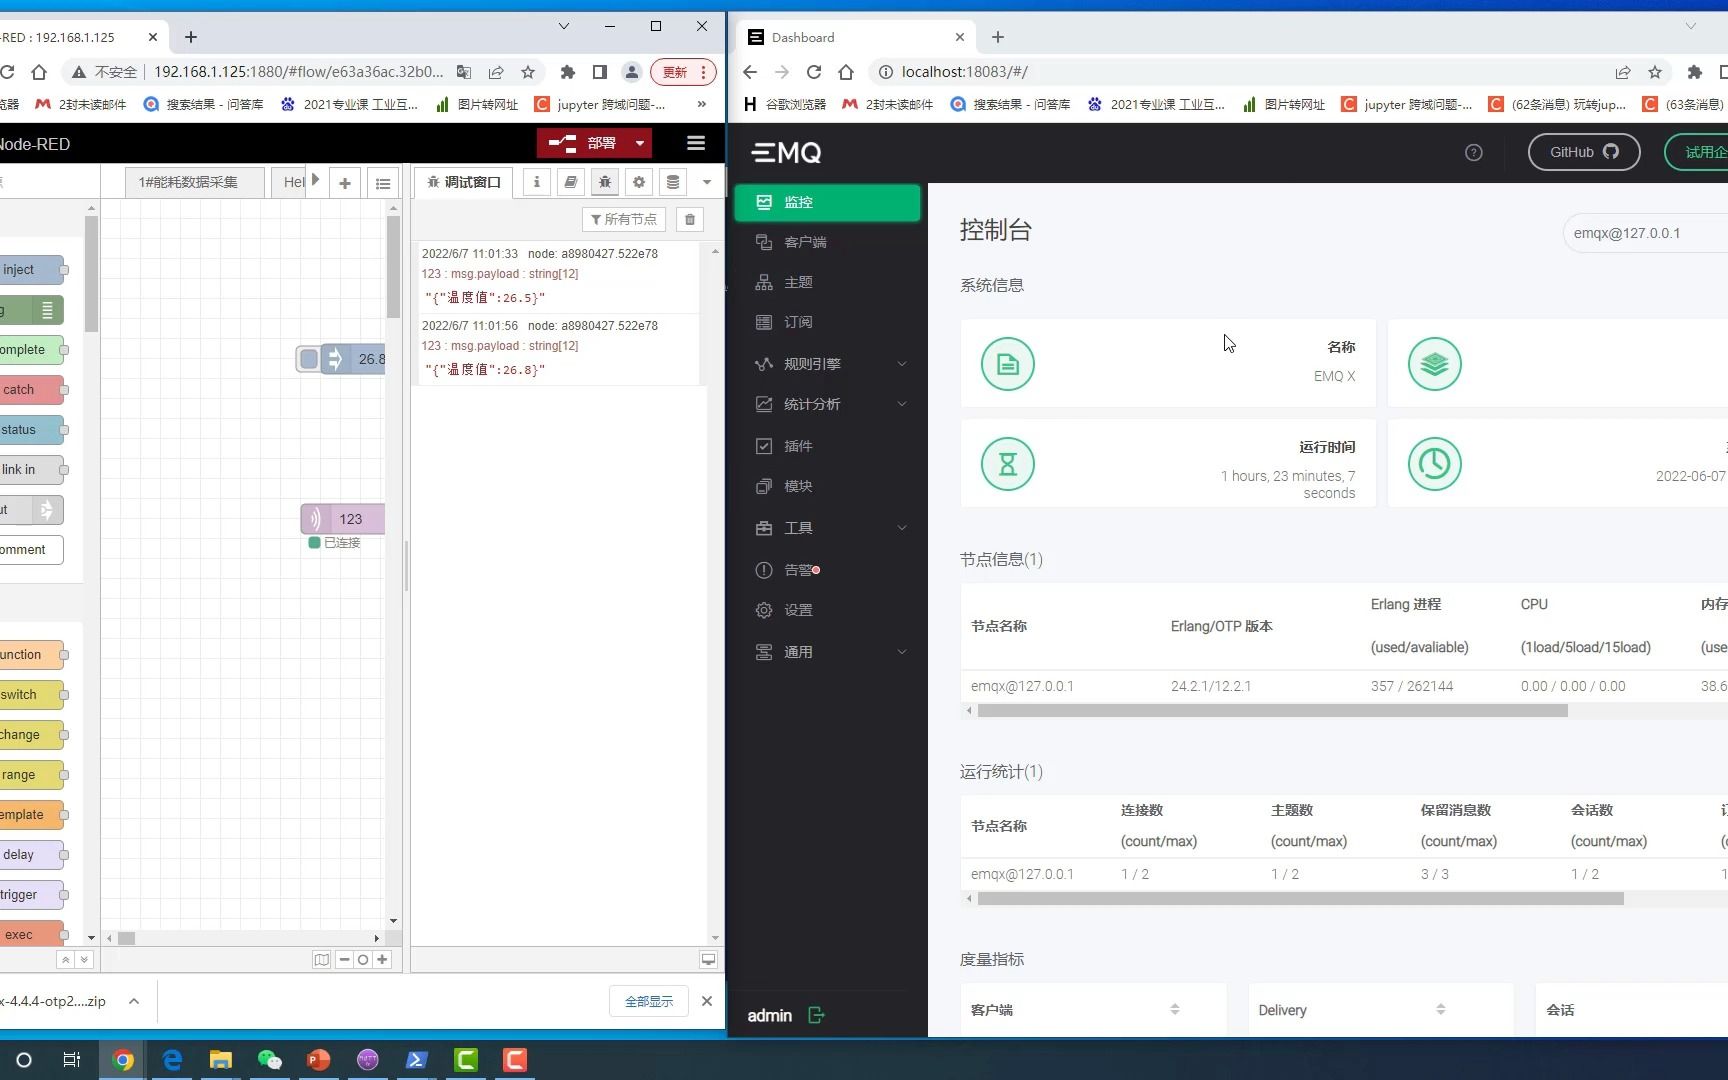This screenshot has width=1728, height=1080.
Task: Open the context data sidebar tab
Action: click(x=673, y=182)
